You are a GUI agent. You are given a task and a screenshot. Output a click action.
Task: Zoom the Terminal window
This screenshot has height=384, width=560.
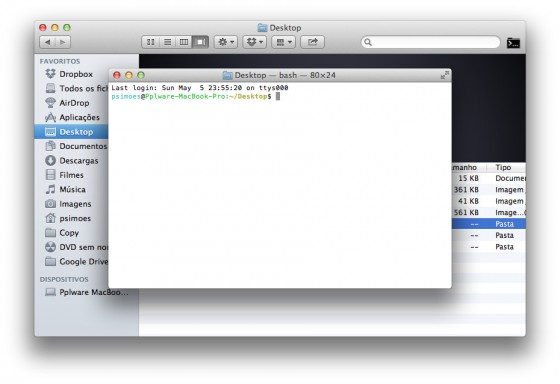[x=141, y=75]
